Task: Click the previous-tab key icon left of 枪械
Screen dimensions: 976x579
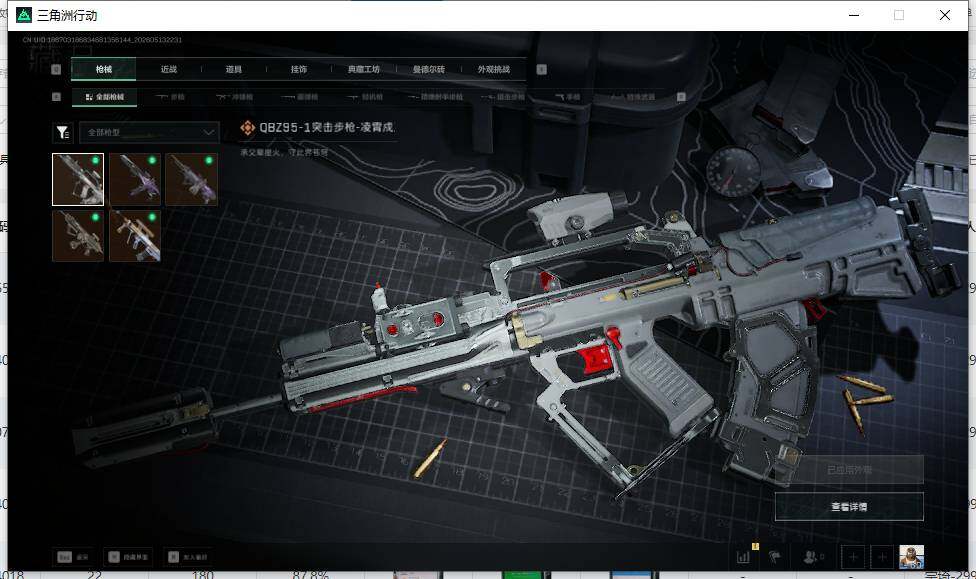Action: pos(56,69)
